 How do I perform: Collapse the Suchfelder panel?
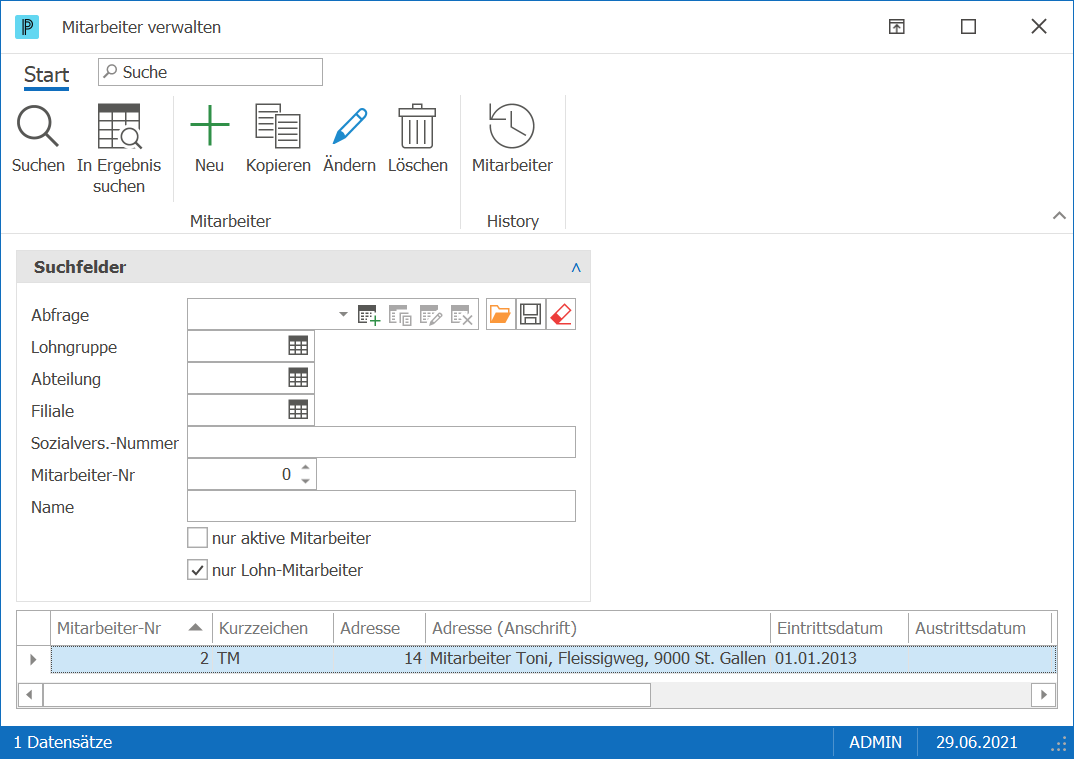[x=576, y=268]
